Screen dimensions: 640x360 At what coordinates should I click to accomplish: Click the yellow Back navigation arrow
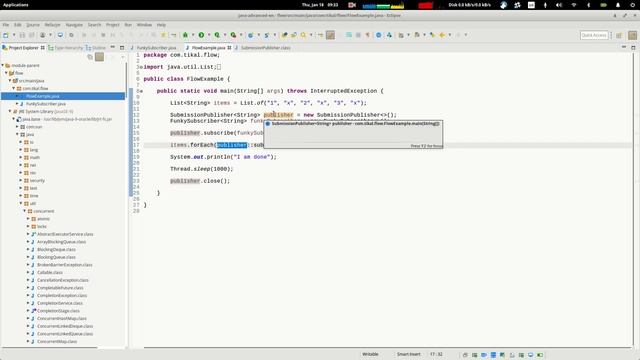pyautogui.click(x=442, y=36)
